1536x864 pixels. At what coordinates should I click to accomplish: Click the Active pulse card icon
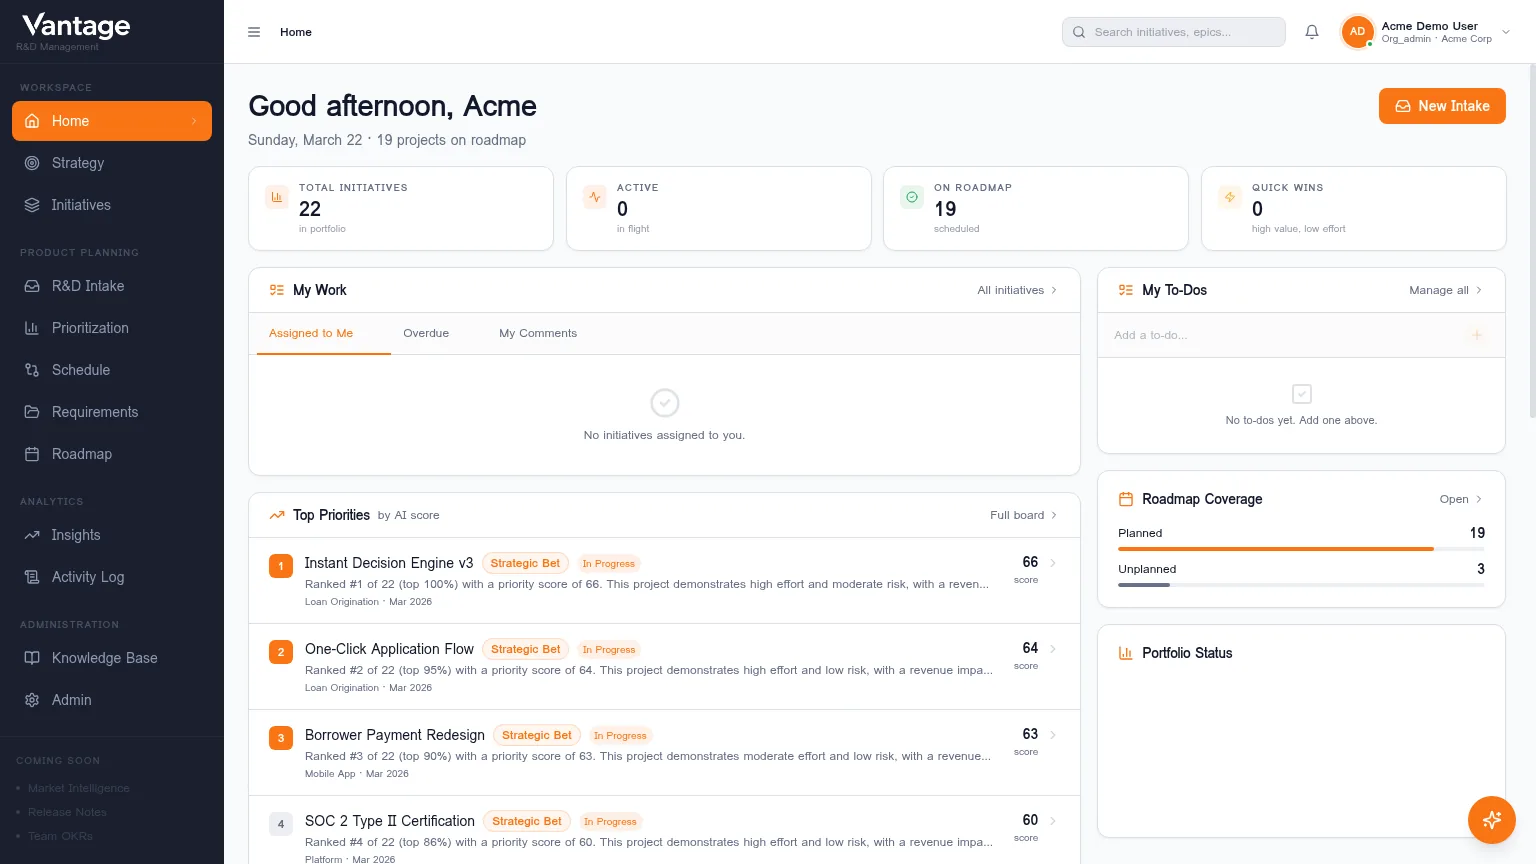point(595,197)
